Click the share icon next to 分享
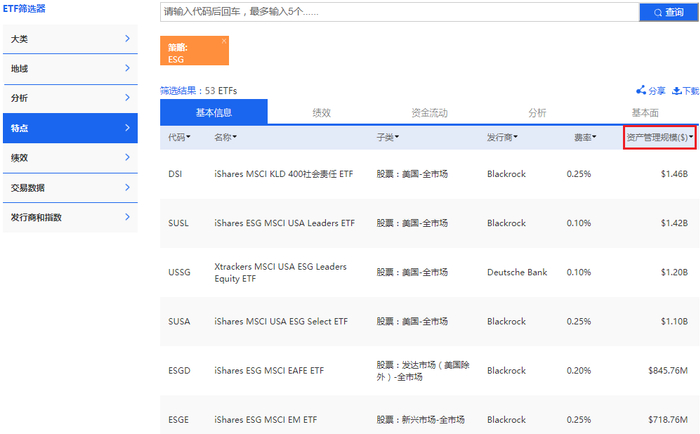The height and width of the screenshot is (434, 700). [641, 90]
